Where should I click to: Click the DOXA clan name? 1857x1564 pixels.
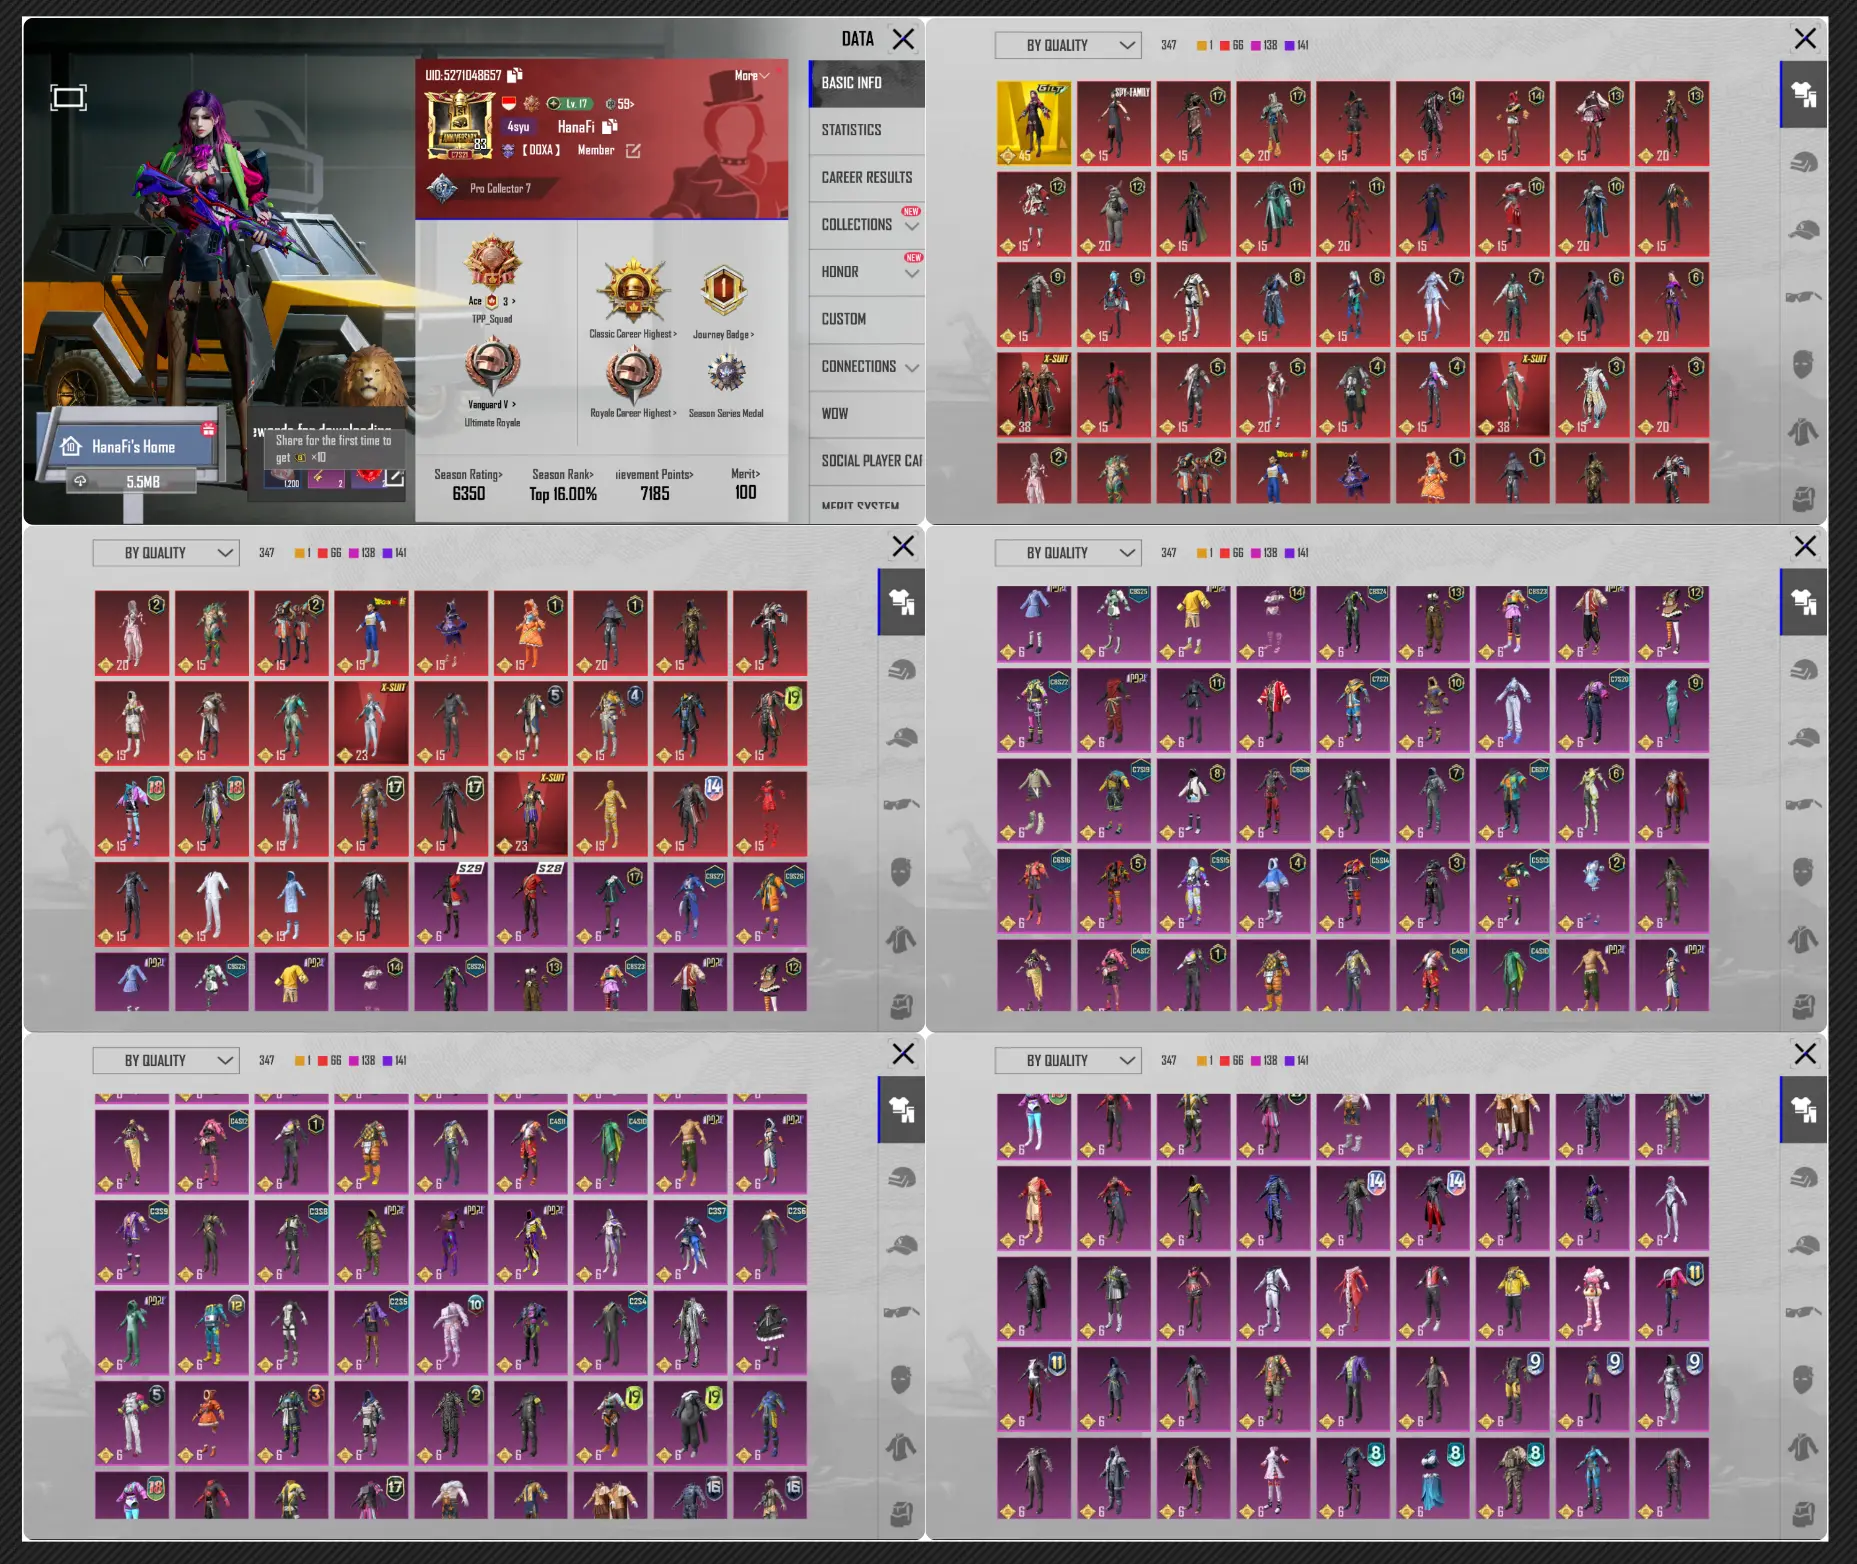click(x=540, y=150)
